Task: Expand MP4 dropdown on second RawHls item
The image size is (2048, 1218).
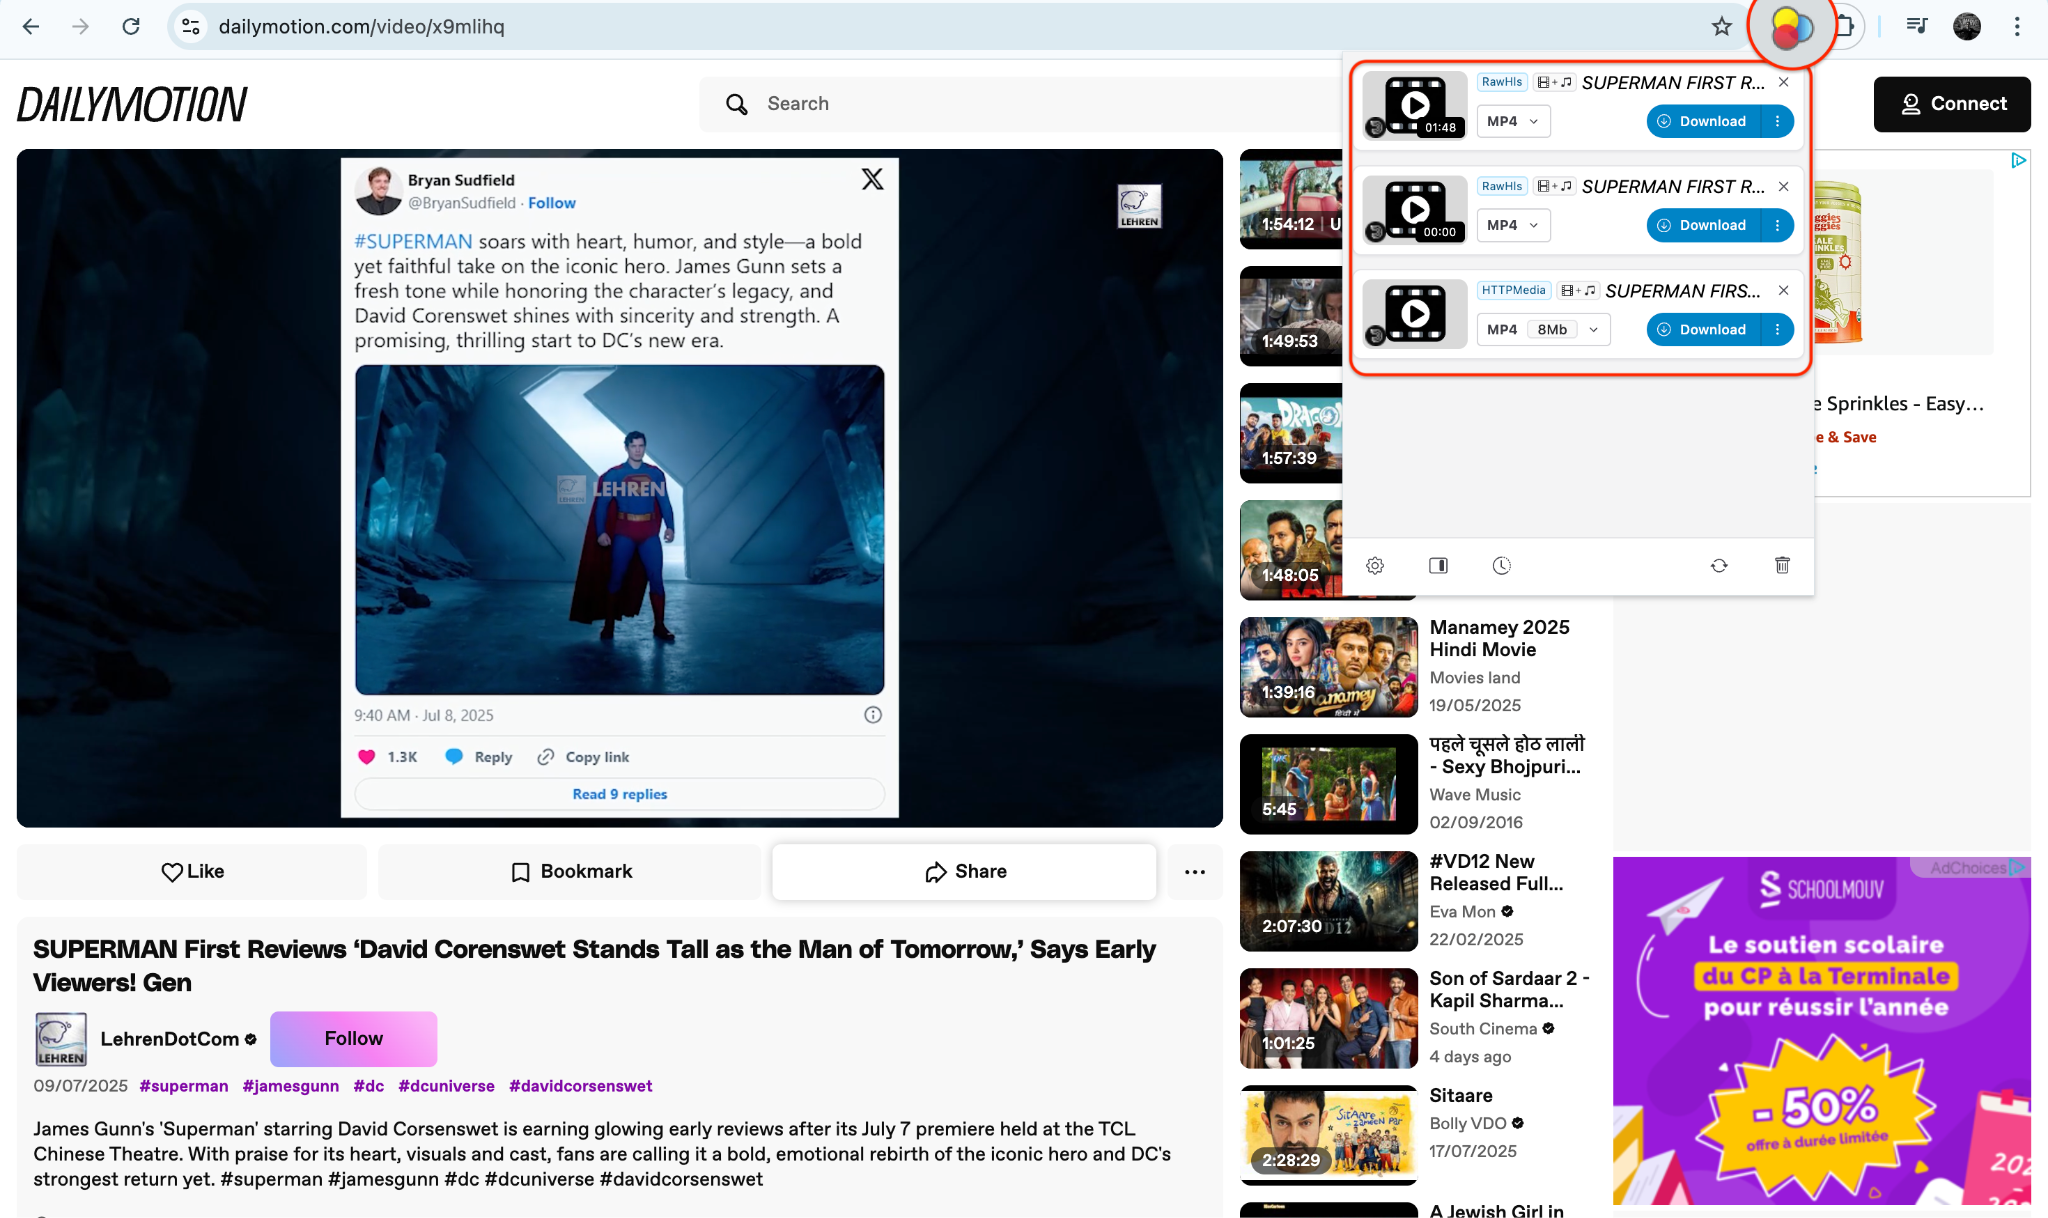Action: pos(1513,225)
